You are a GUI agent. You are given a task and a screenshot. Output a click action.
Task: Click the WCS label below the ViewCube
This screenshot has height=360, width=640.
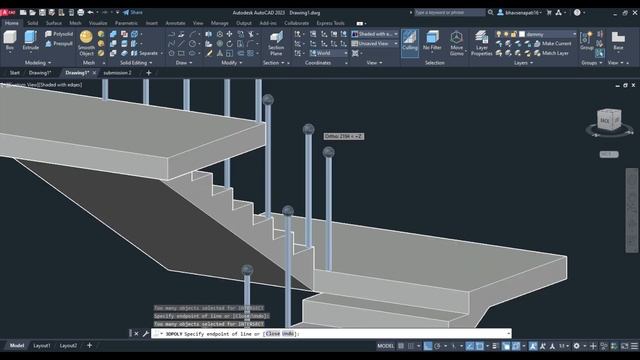click(x=609, y=154)
